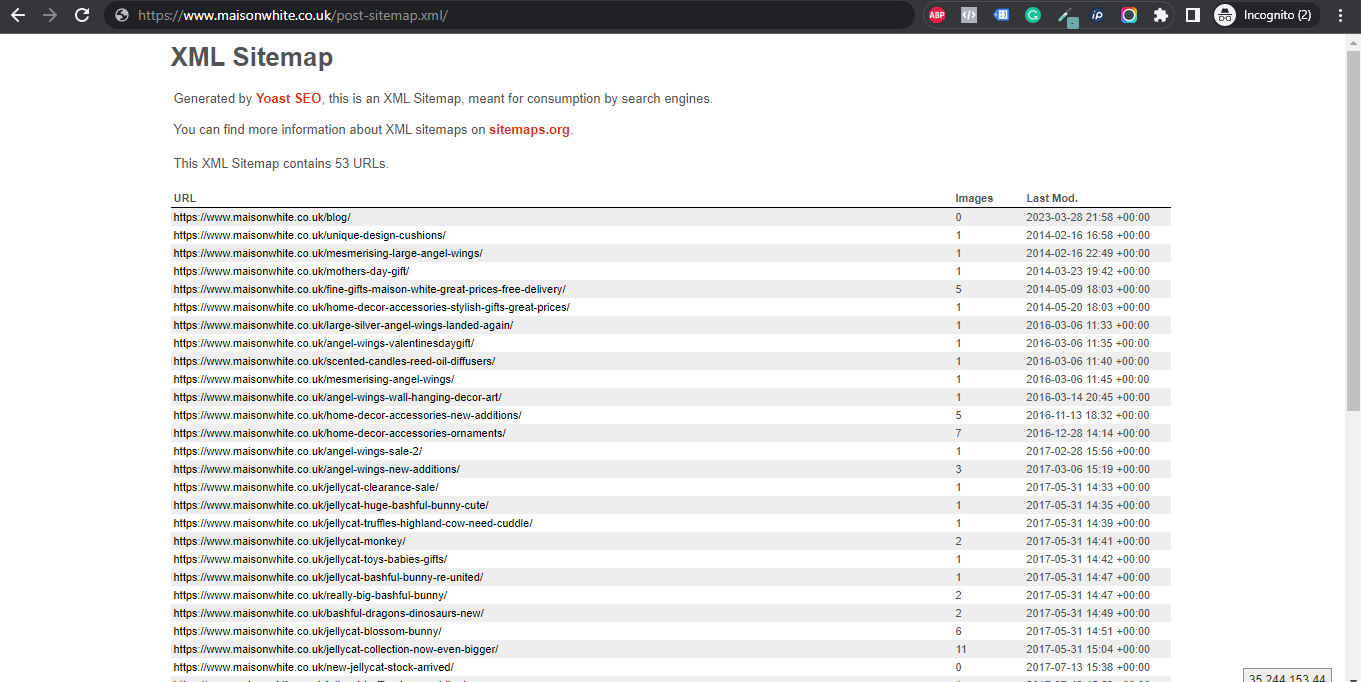Open the Incognito profile indicator
This screenshot has width=1361, height=682.
coord(1263,15)
